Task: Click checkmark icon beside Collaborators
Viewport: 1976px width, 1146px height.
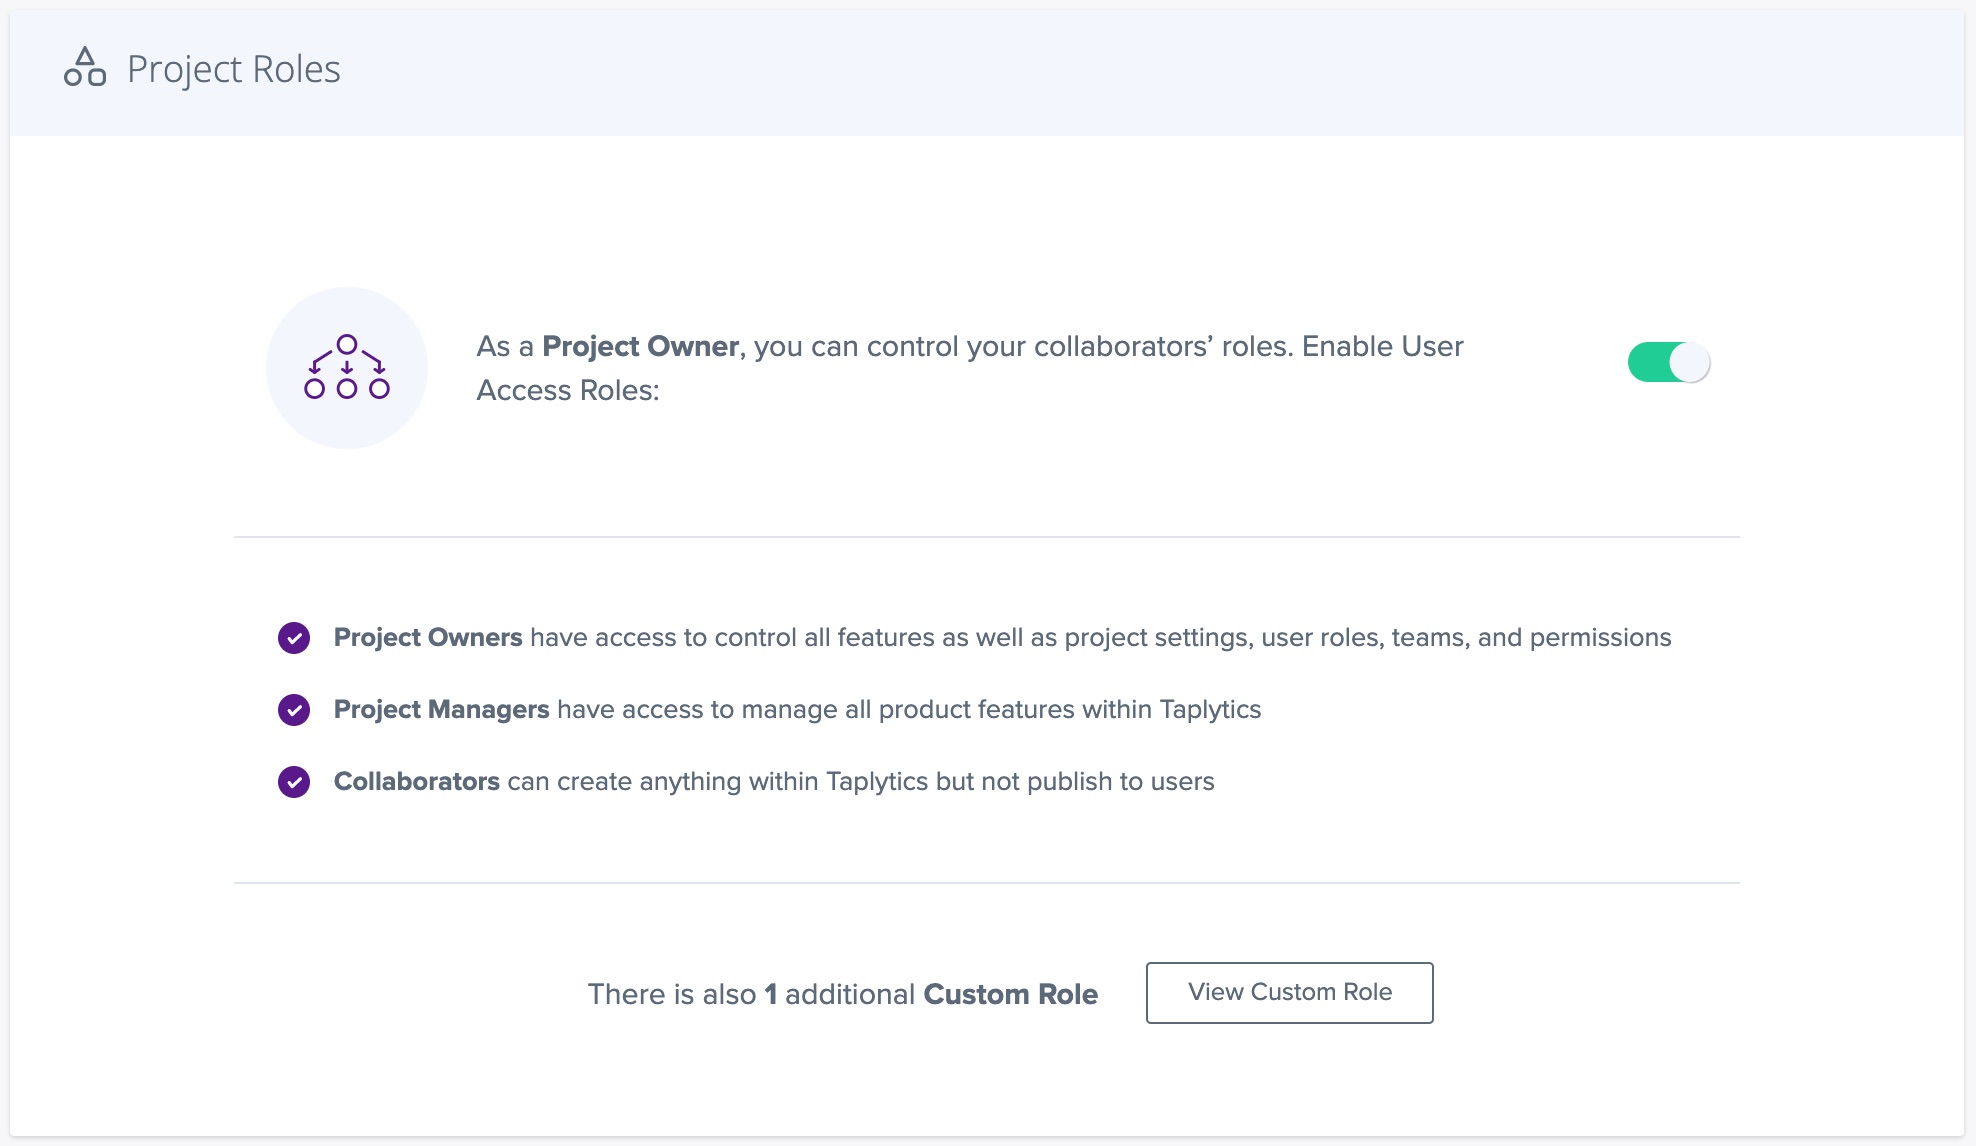Action: (x=294, y=782)
